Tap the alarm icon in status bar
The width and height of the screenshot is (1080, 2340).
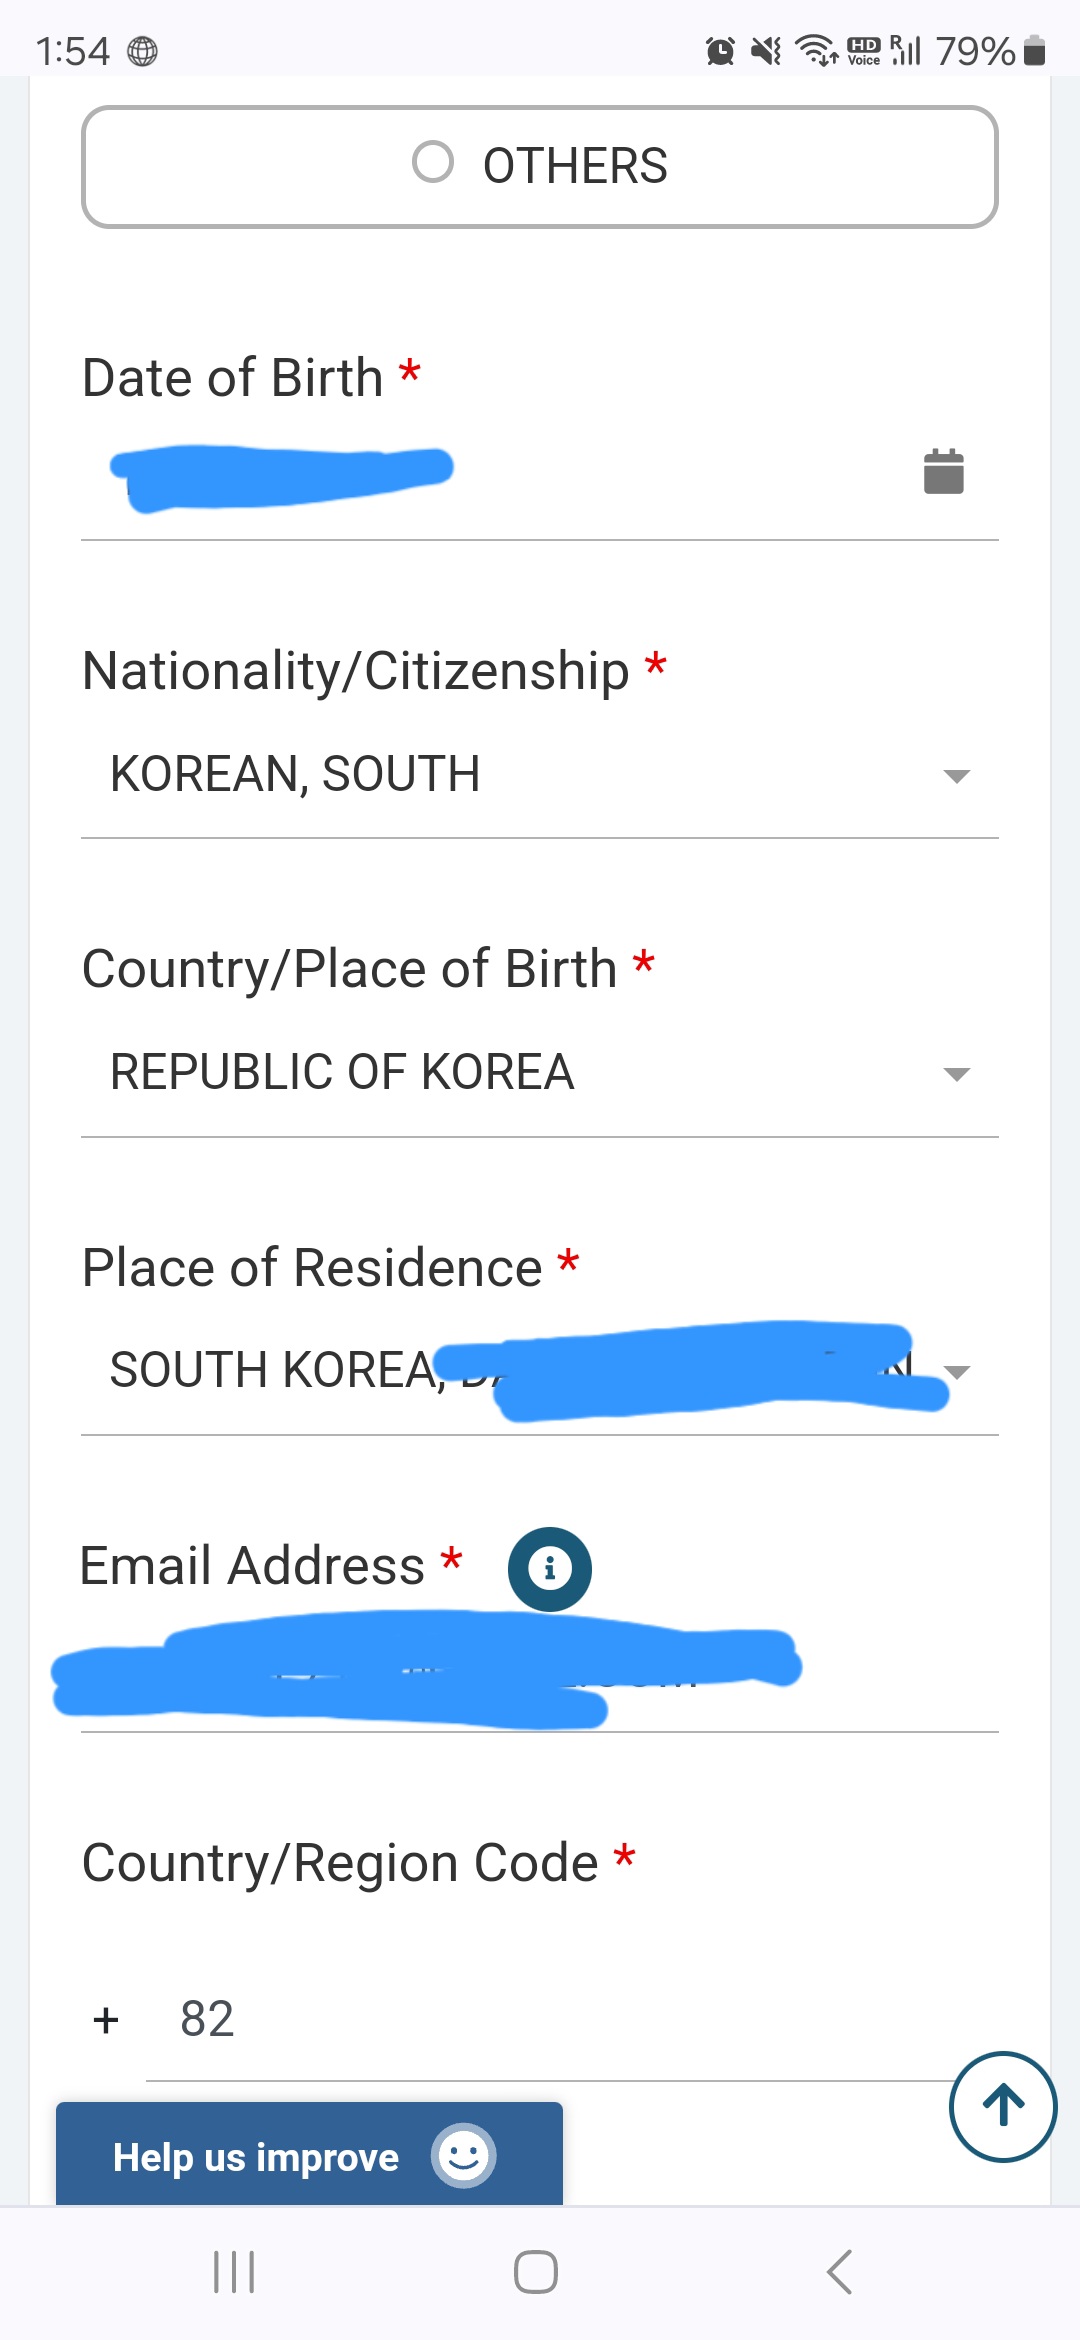[720, 50]
